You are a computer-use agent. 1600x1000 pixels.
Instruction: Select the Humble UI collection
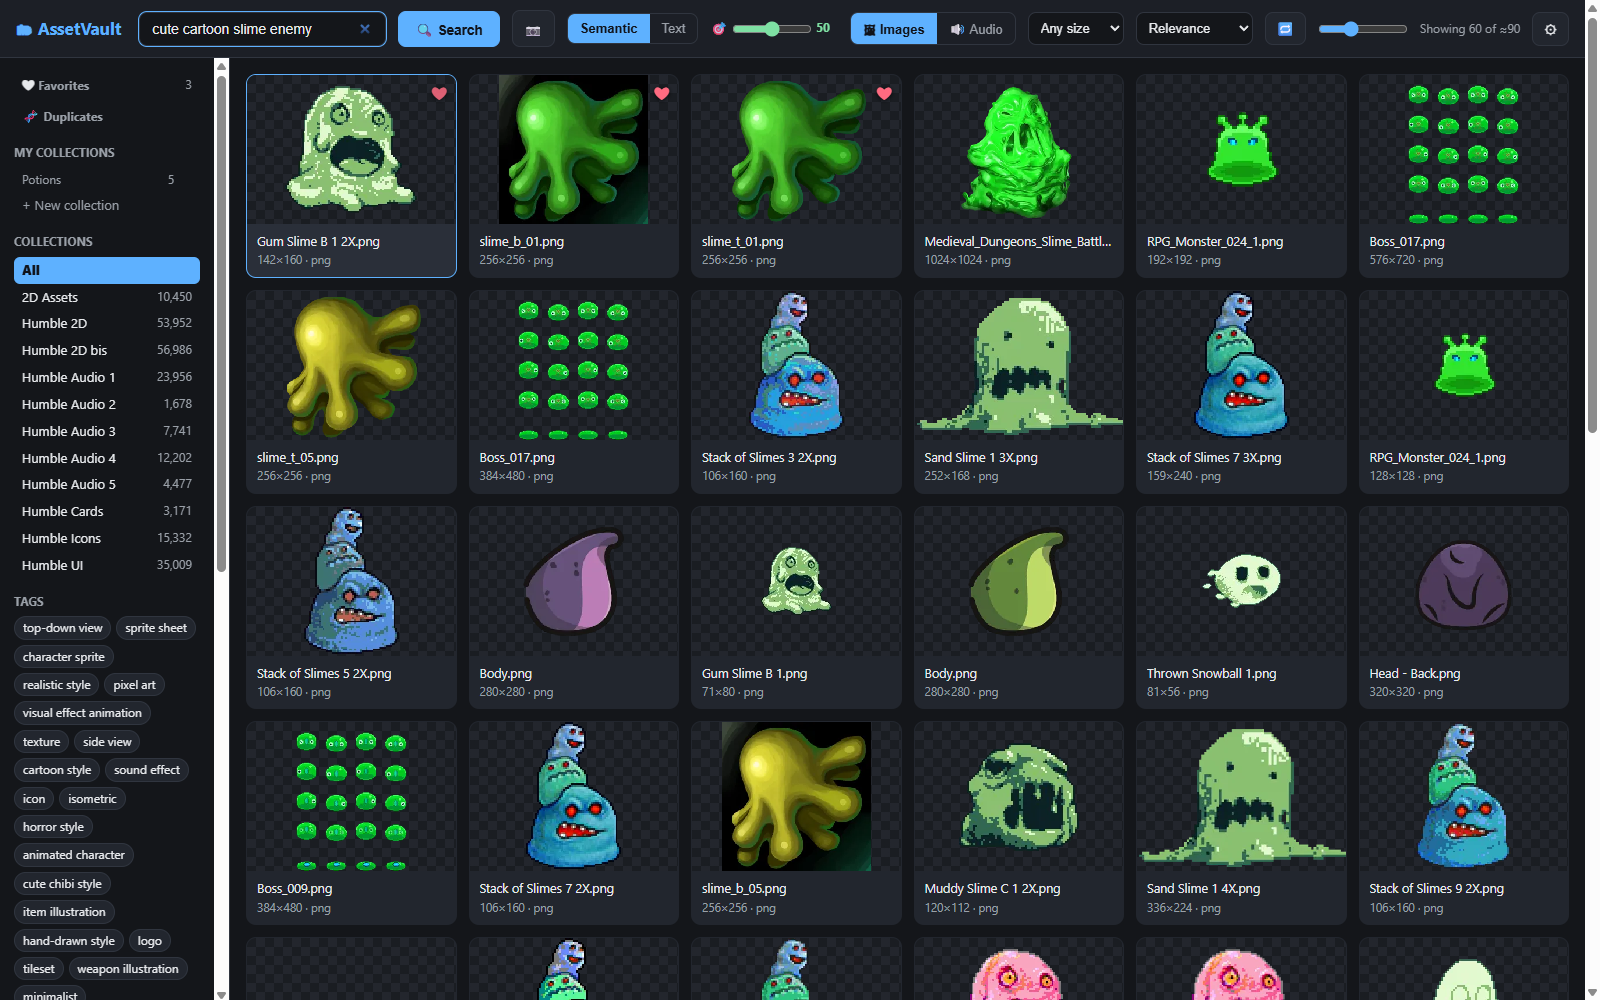click(107, 565)
